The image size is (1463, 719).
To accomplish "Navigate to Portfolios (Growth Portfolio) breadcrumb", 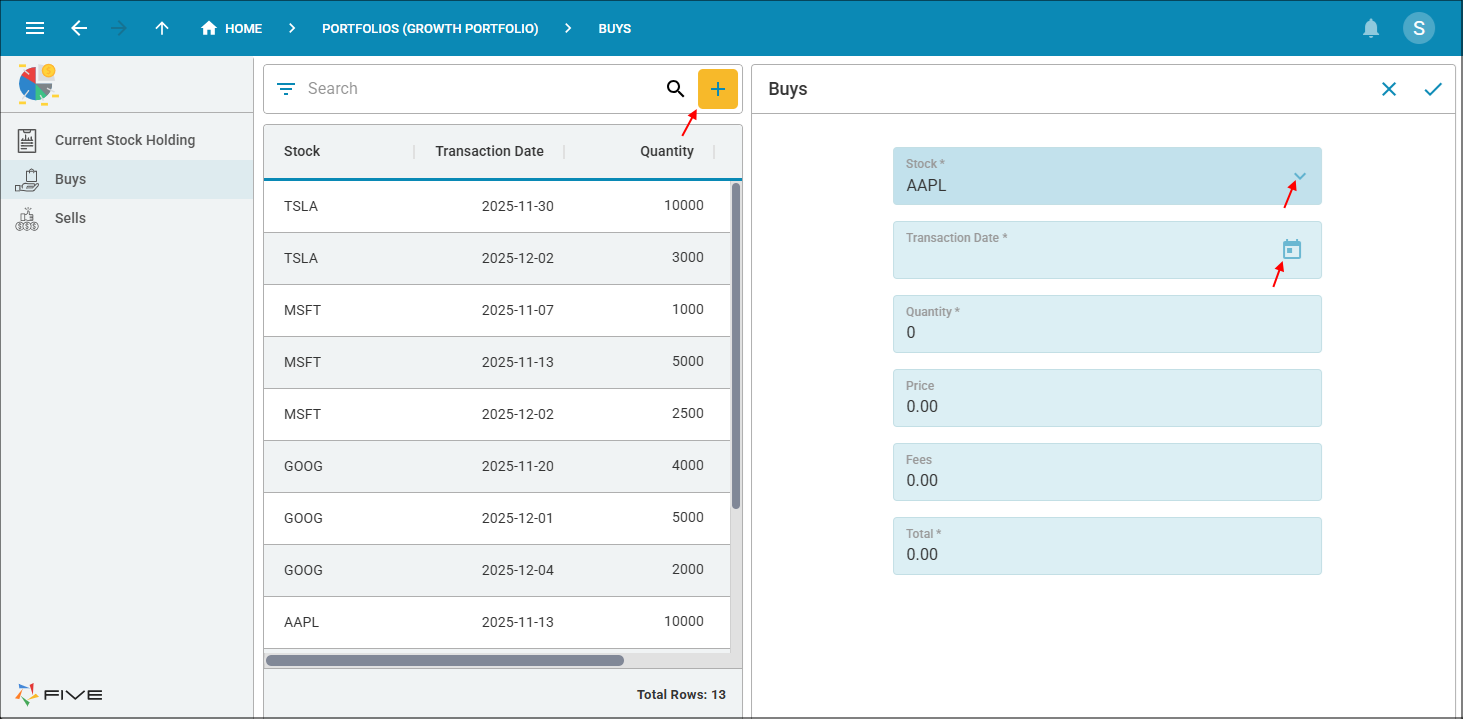I will pos(430,28).
